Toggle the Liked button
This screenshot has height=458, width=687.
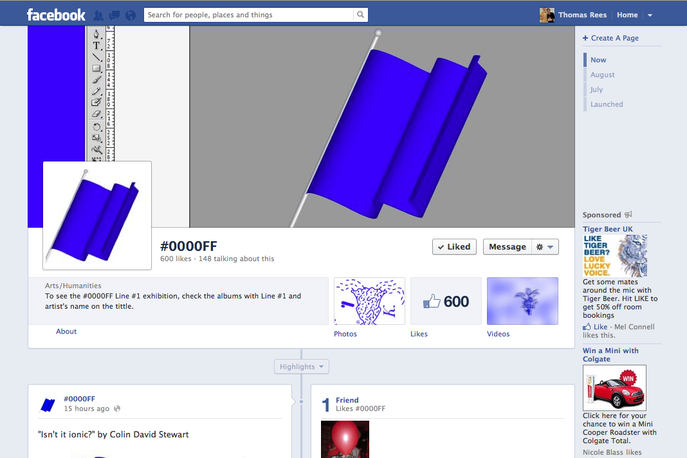pos(454,247)
